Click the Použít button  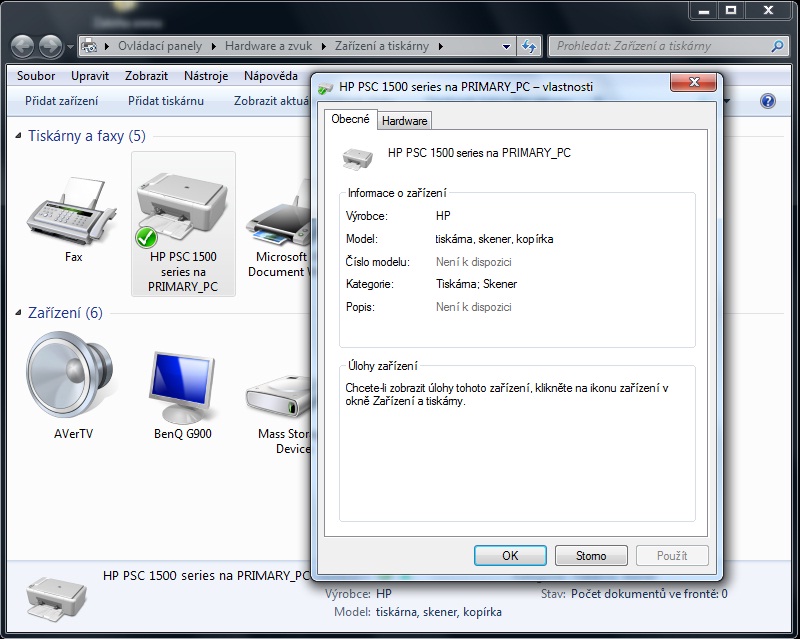tap(672, 555)
